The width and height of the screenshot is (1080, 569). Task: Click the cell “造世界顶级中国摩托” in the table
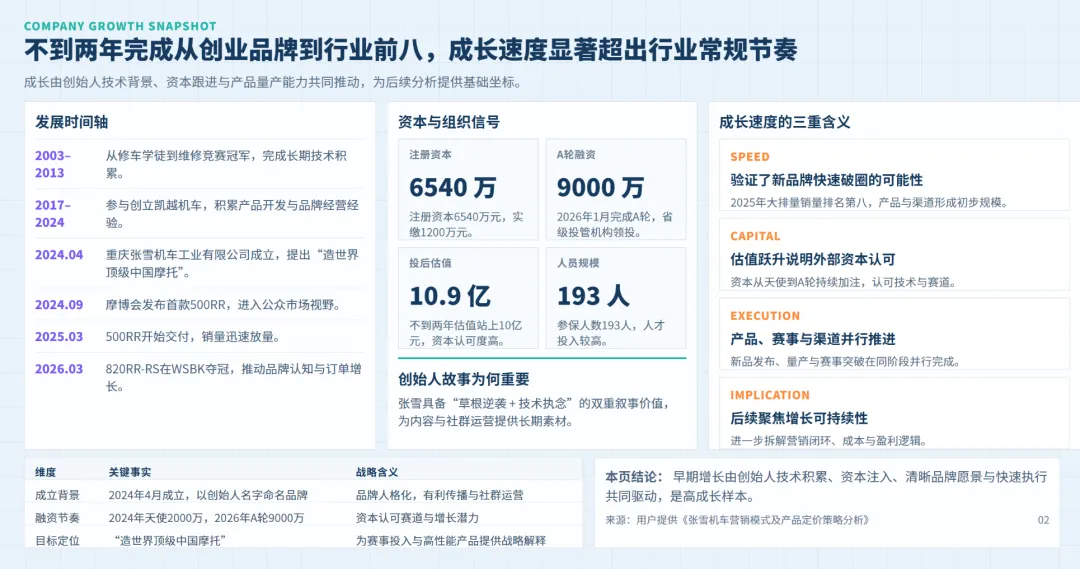(x=170, y=541)
